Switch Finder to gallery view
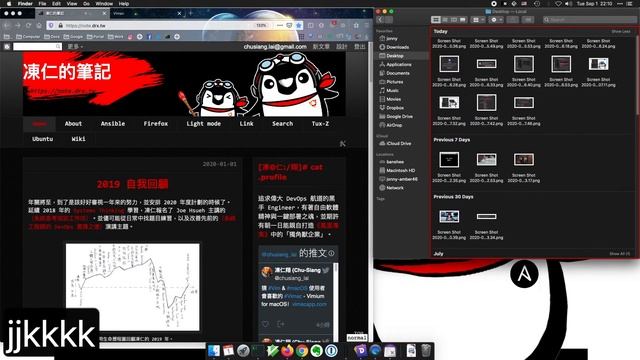Image resolution: width=640 pixels, height=360 pixels. click(462, 20)
